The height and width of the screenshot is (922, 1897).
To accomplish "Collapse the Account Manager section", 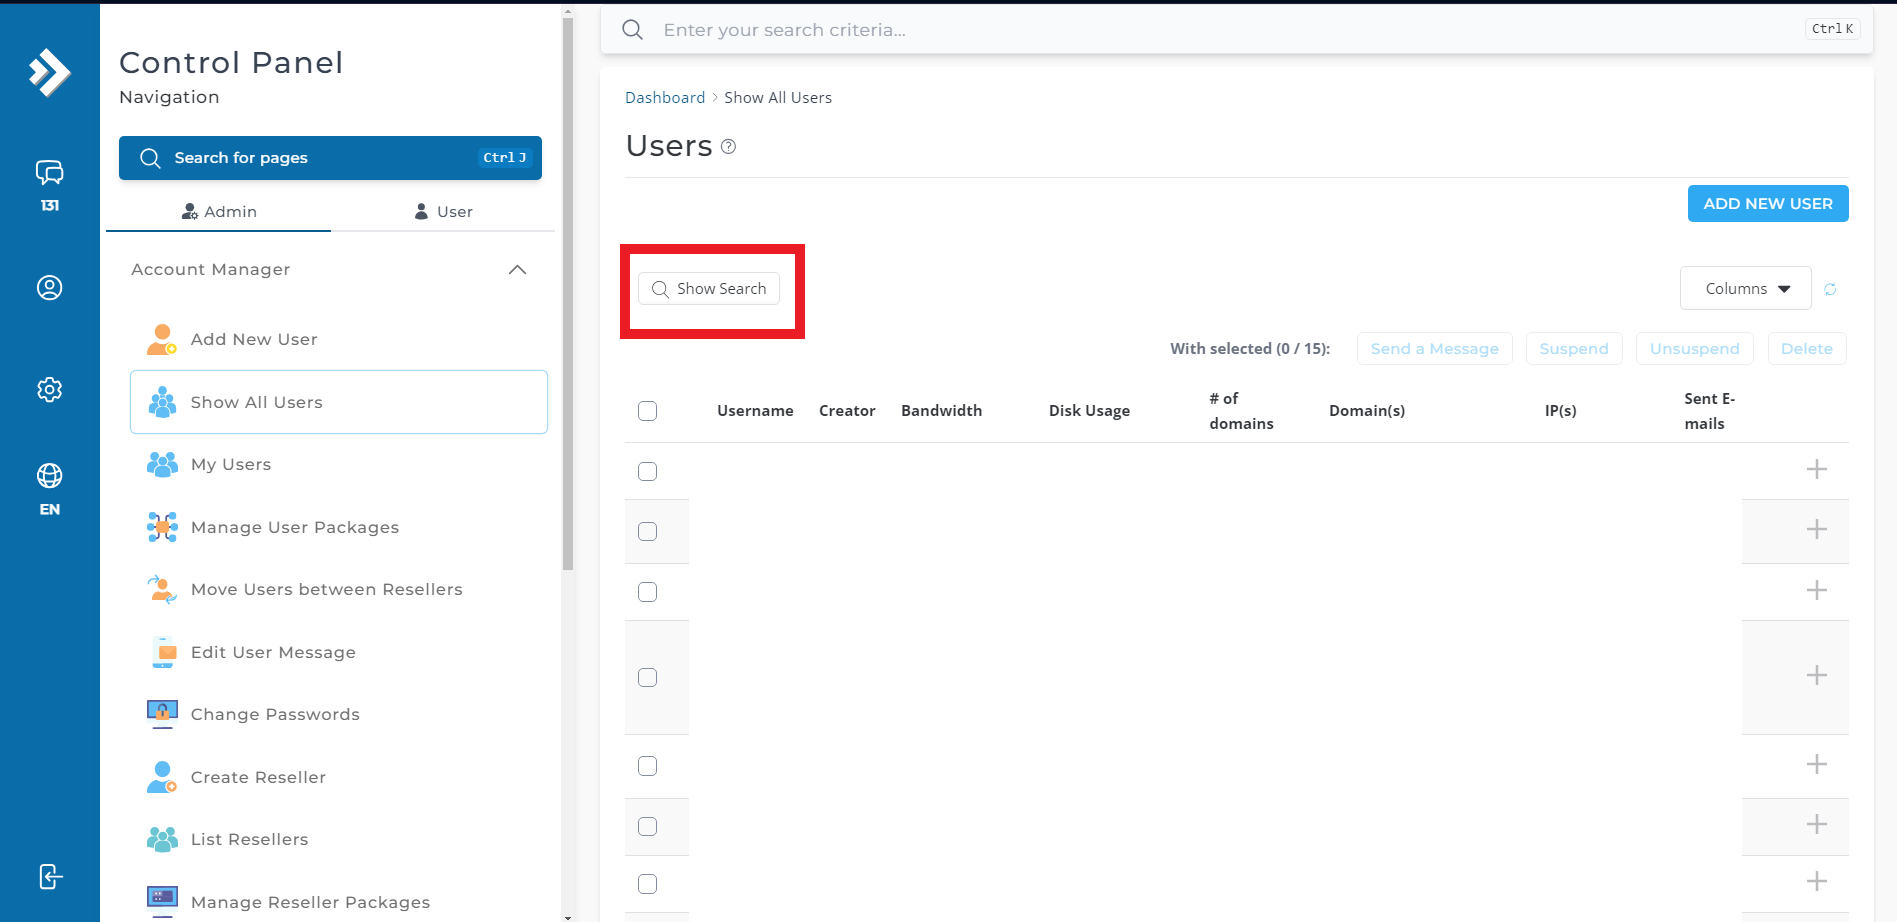I will point(517,270).
